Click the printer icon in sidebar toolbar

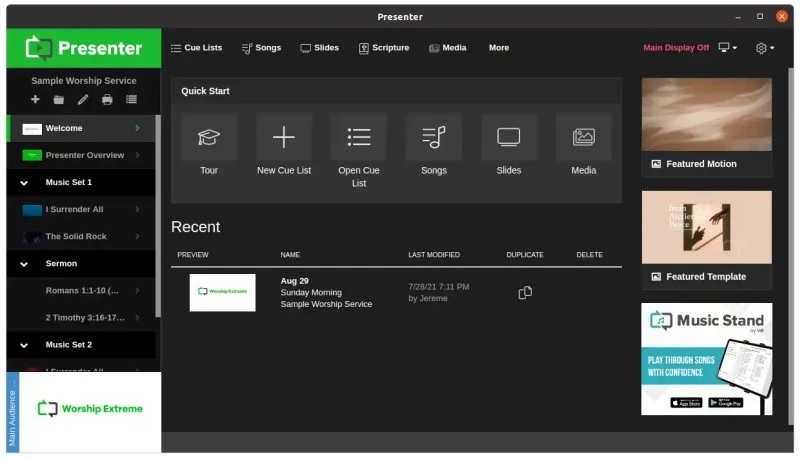click(x=107, y=100)
